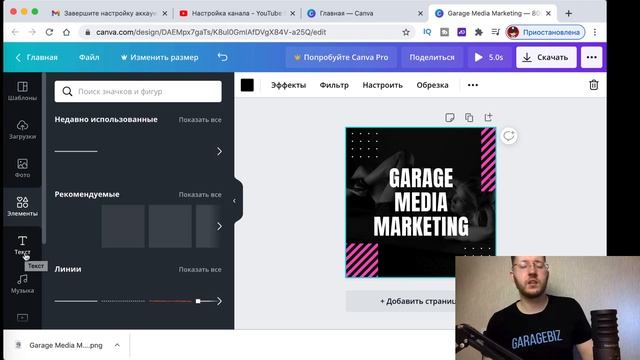Screen dimensions: 640x360
Task: Play the 5.0s design preview
Action: (x=489, y=57)
